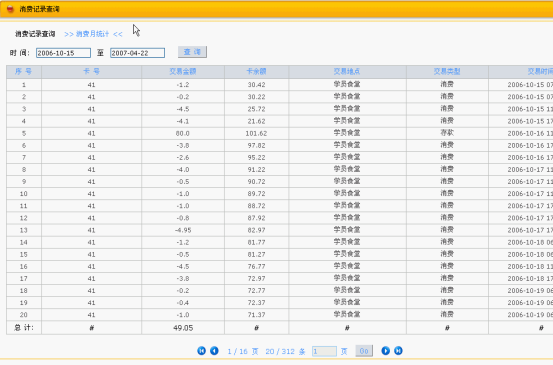Viewport: 553px width, 365px height.
Task: Select row number 1 cell
Action: 24,85
